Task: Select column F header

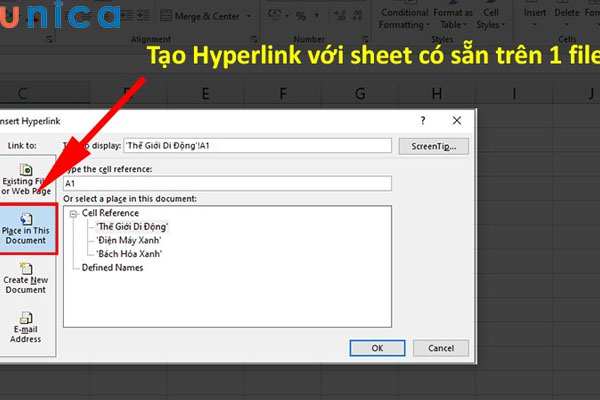Action: (x=283, y=93)
